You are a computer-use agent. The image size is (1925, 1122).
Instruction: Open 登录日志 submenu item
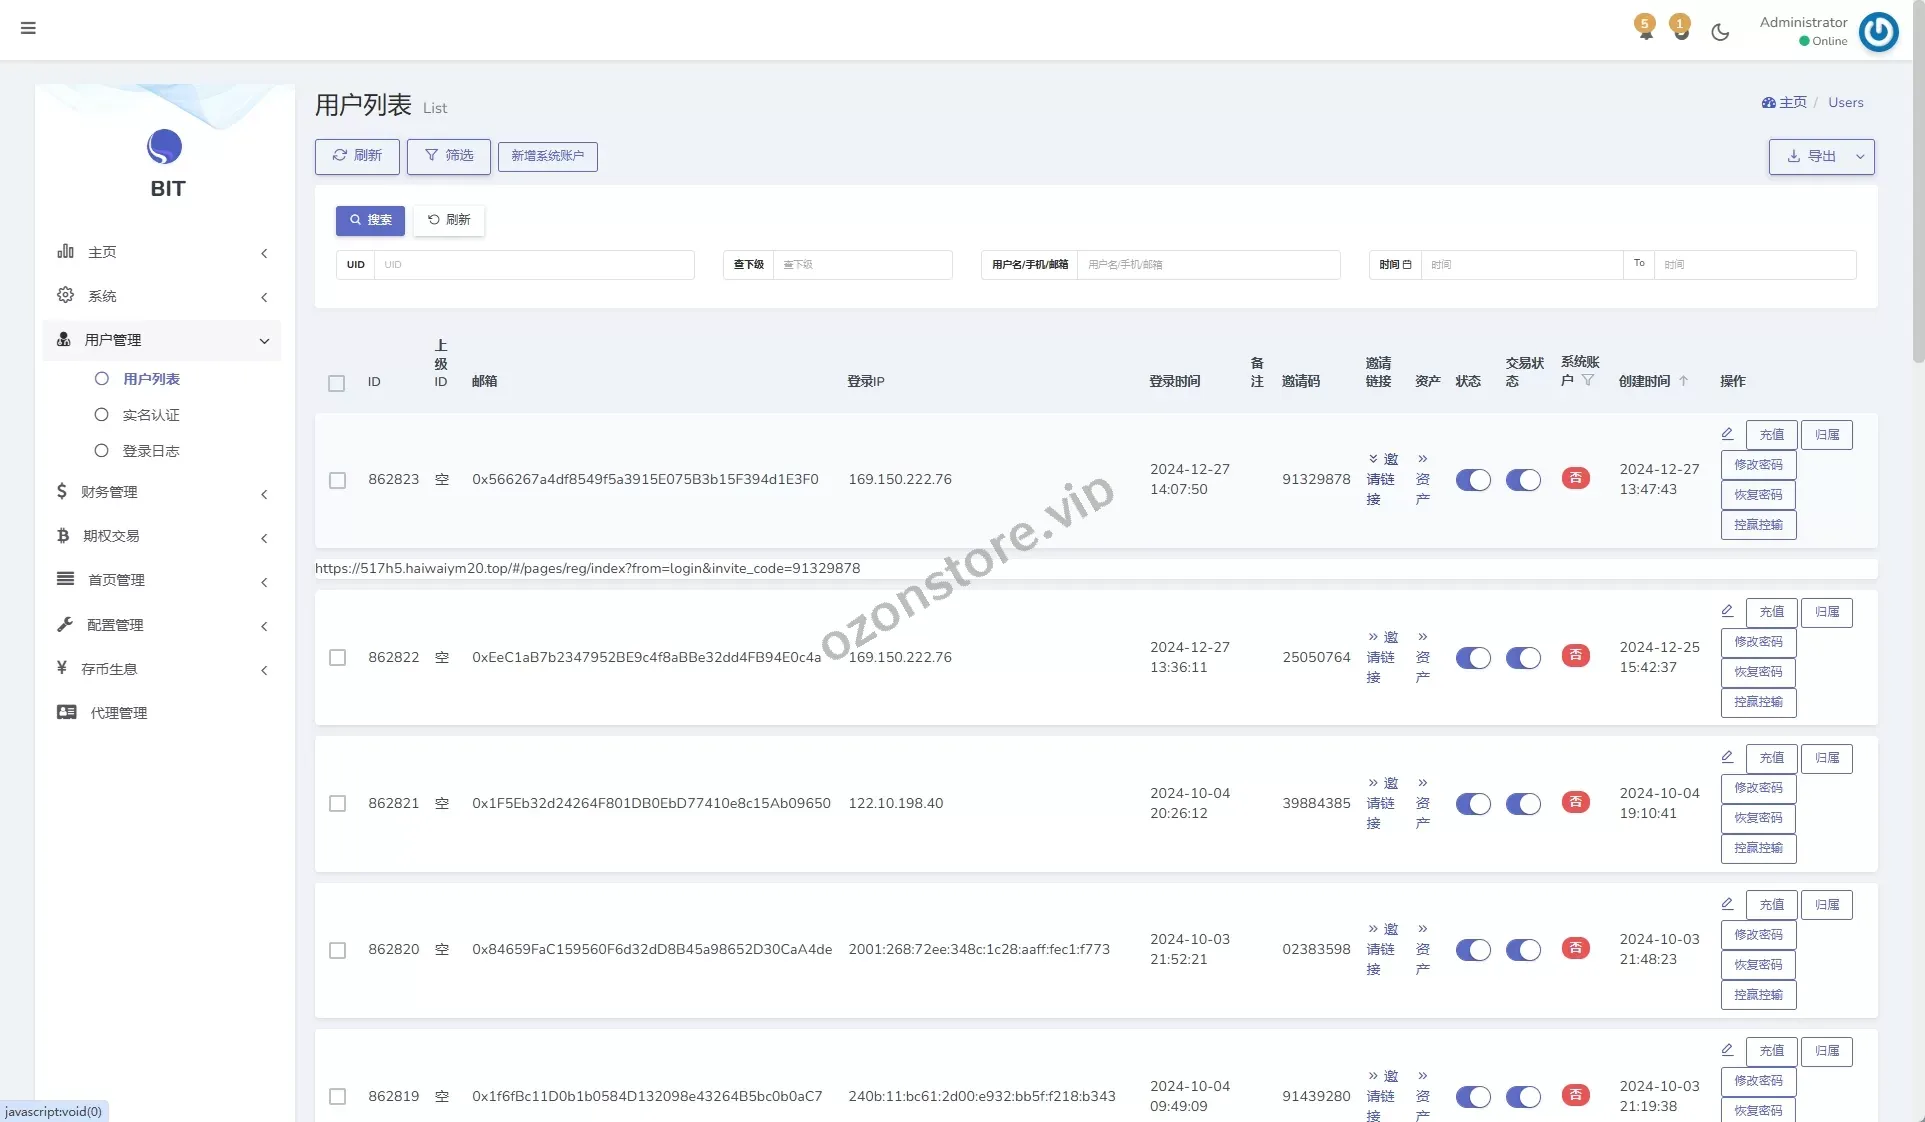pos(151,451)
